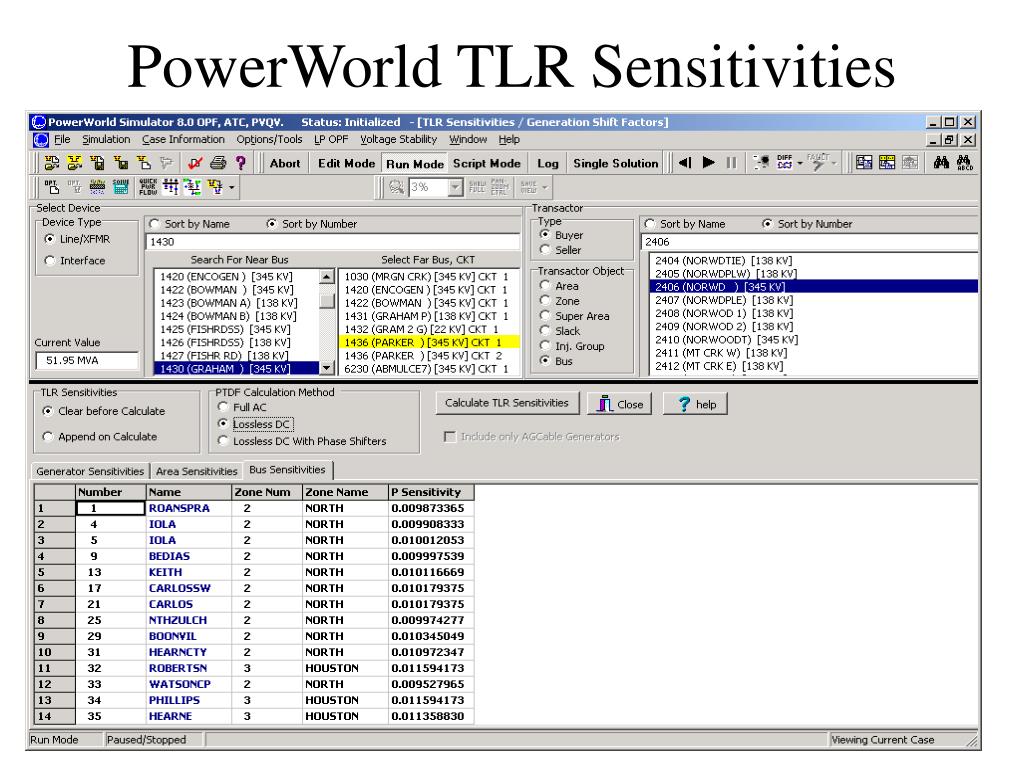Choose Sort by Name for device buses
1024x768 pixels.
click(154, 224)
